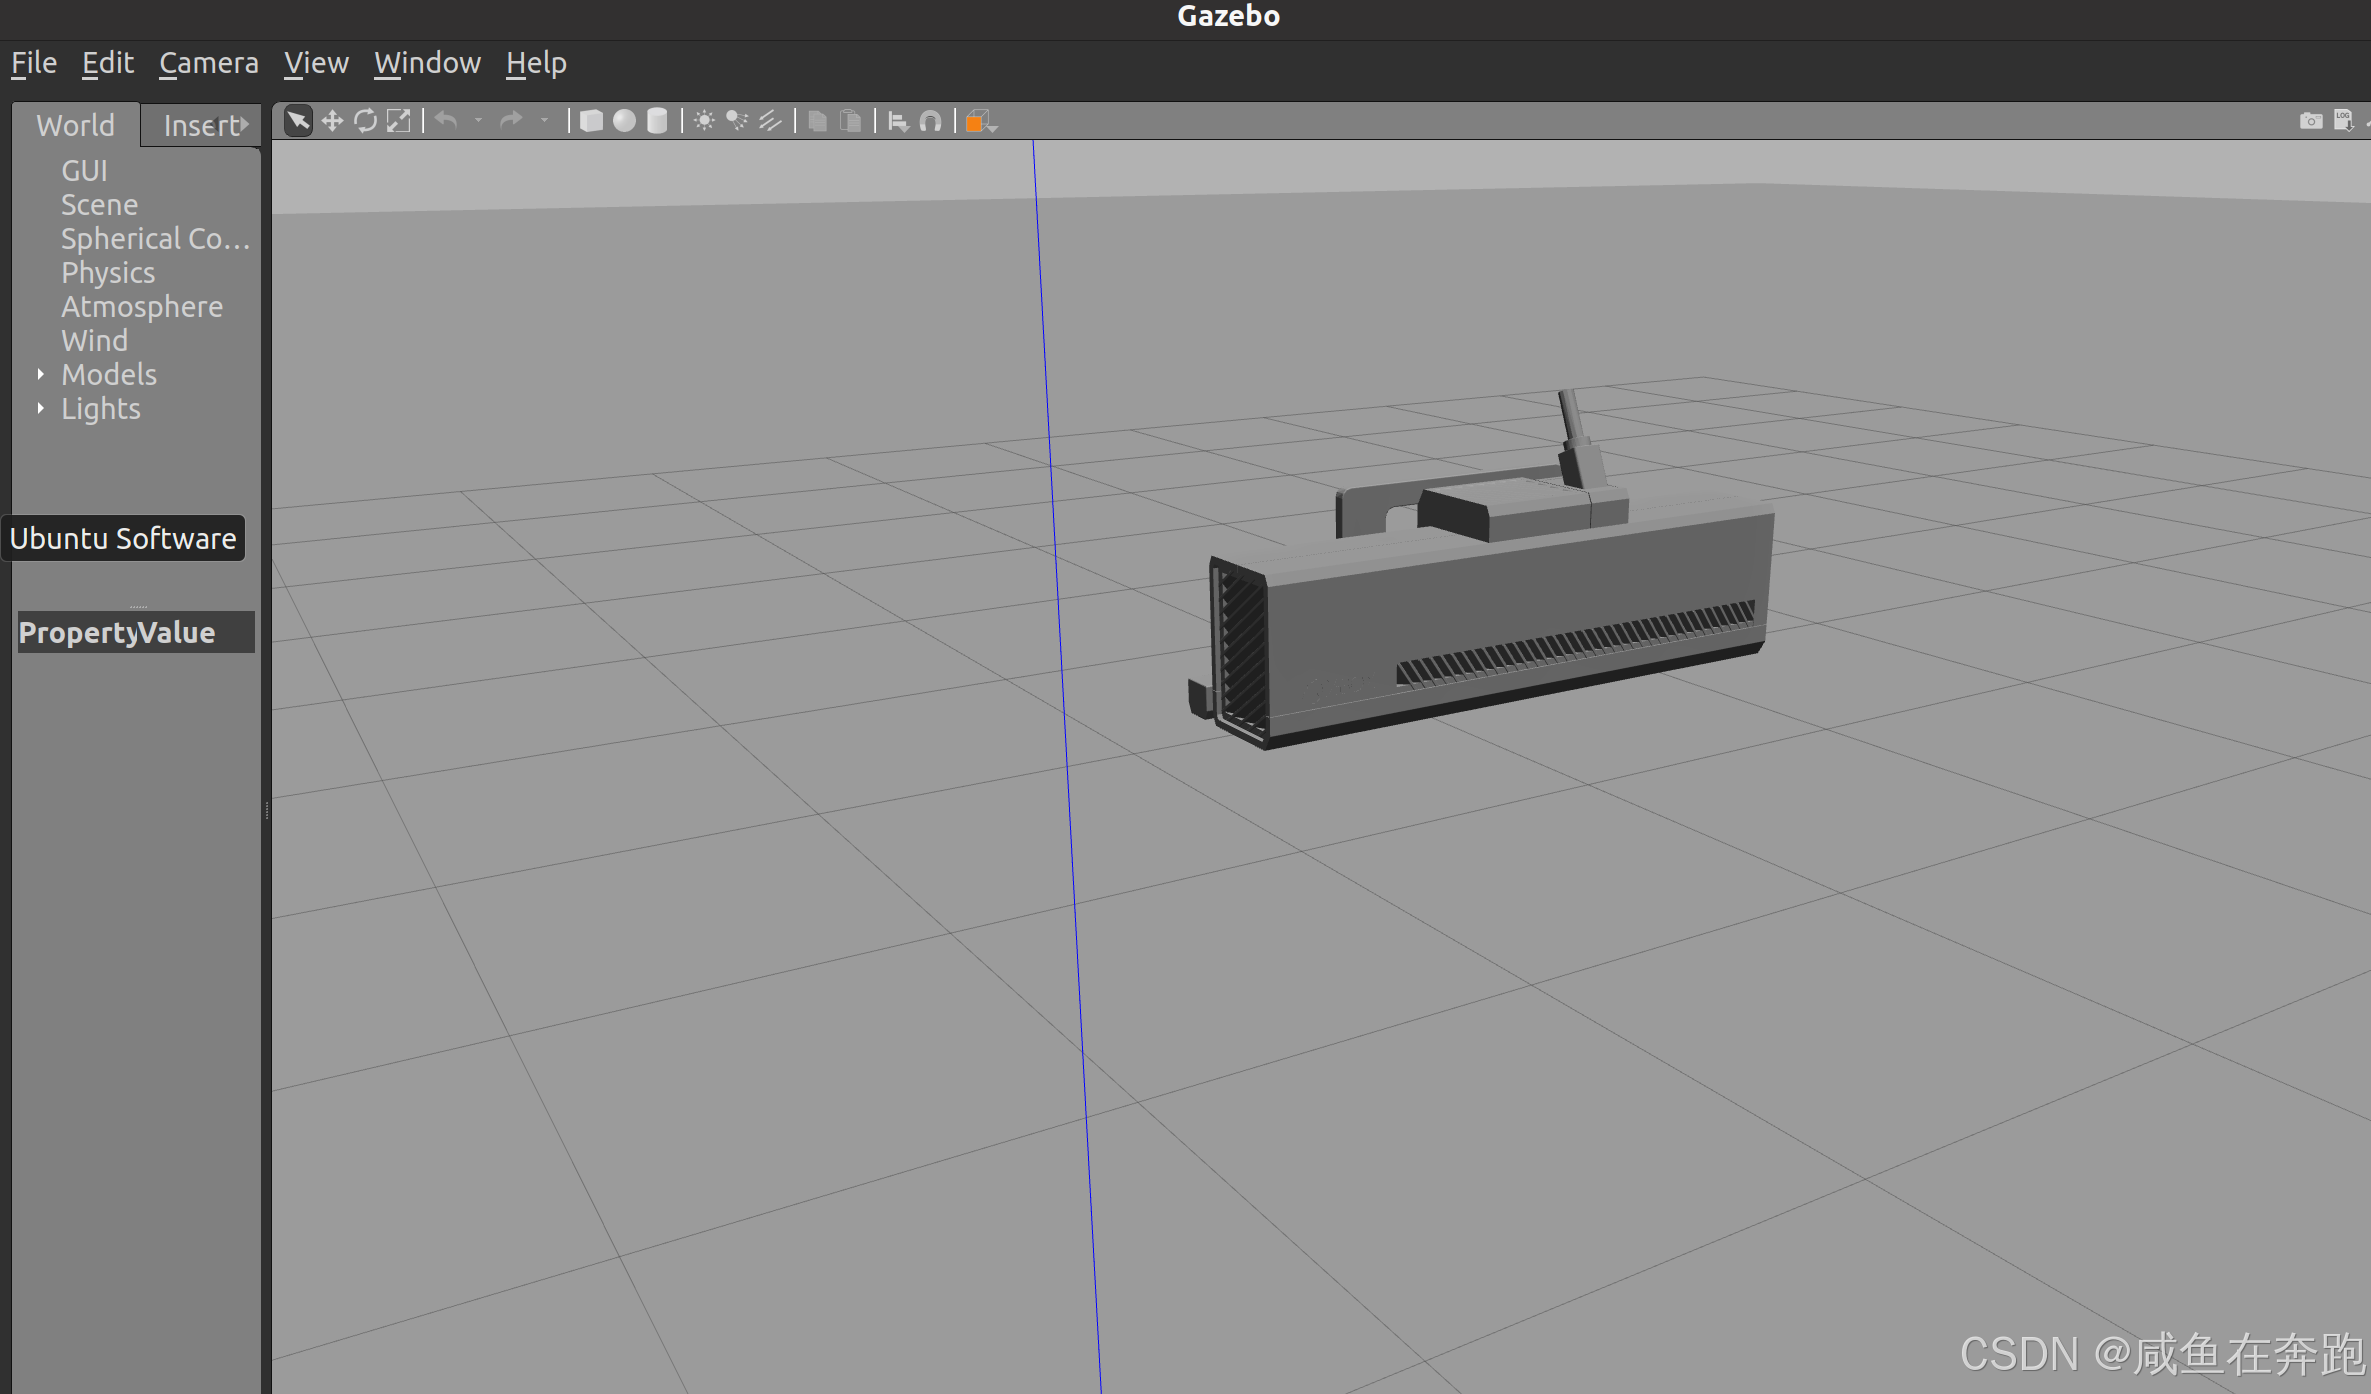2371x1394 pixels.
Task: Insert a box shape
Action: (591, 121)
